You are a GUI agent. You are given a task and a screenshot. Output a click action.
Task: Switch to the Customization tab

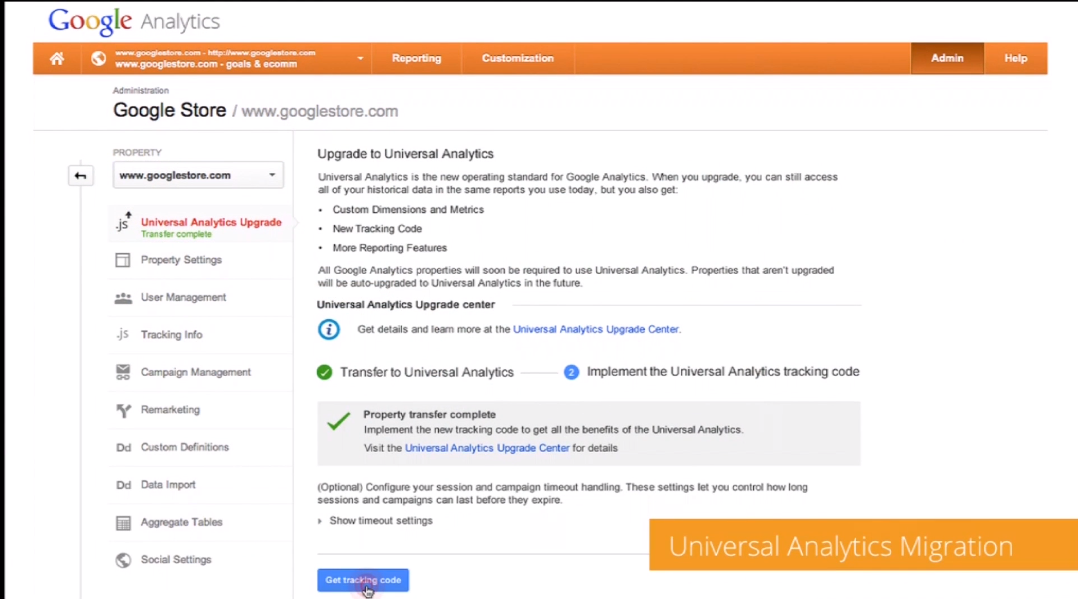click(x=517, y=58)
